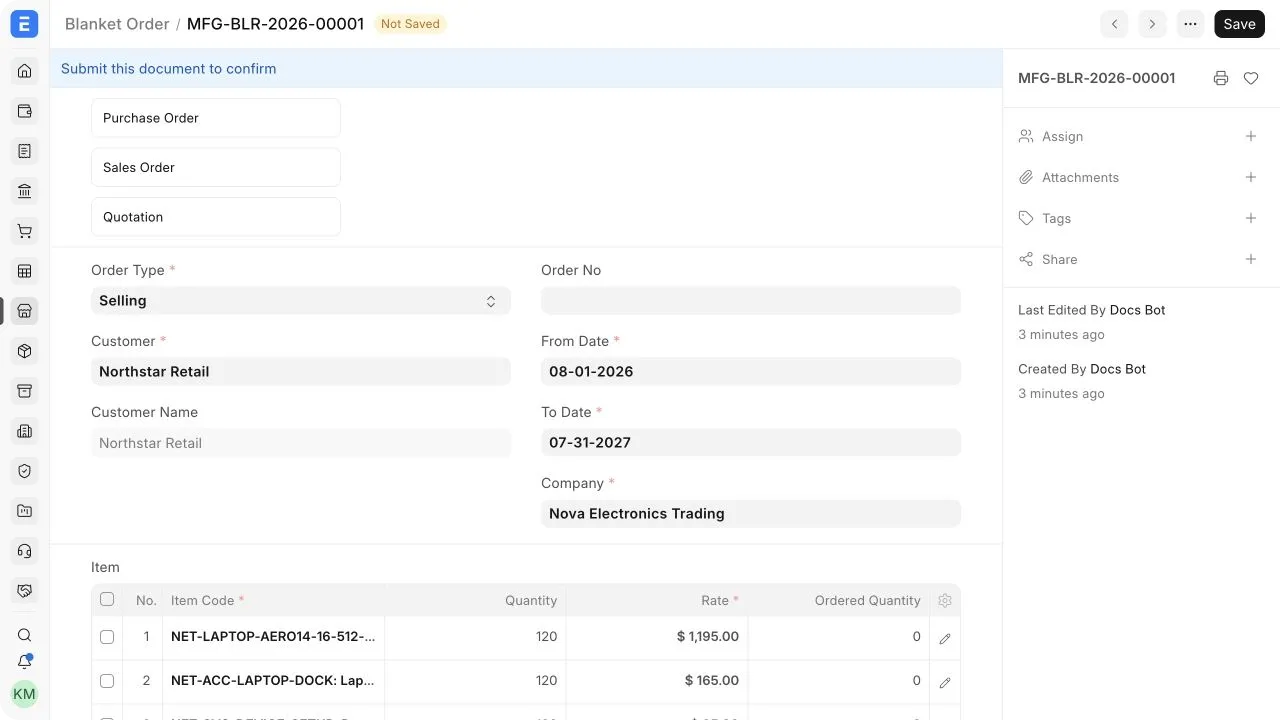Click item code NET-LAPTOP-AERO14 cell

[273, 637]
